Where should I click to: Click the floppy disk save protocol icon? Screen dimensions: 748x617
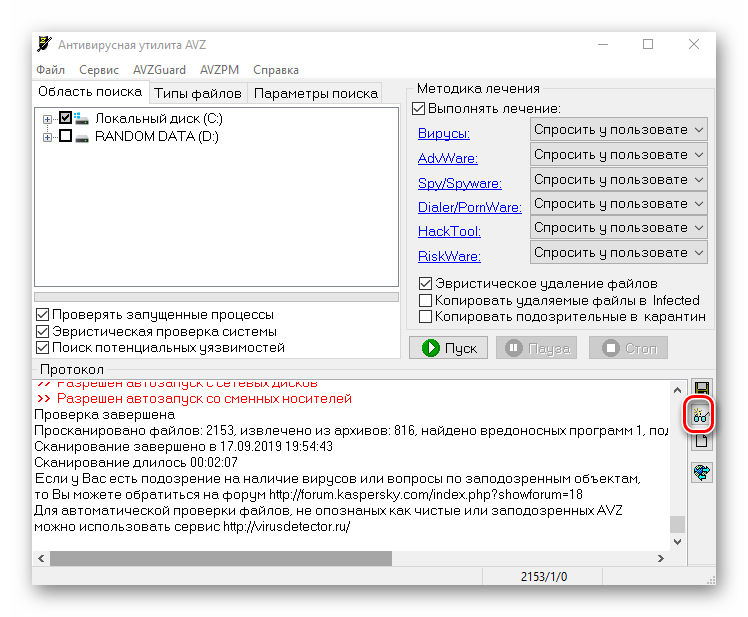click(x=701, y=388)
